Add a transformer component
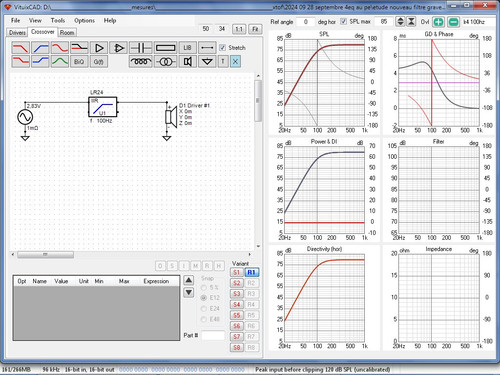The image size is (500, 375). tap(166, 61)
